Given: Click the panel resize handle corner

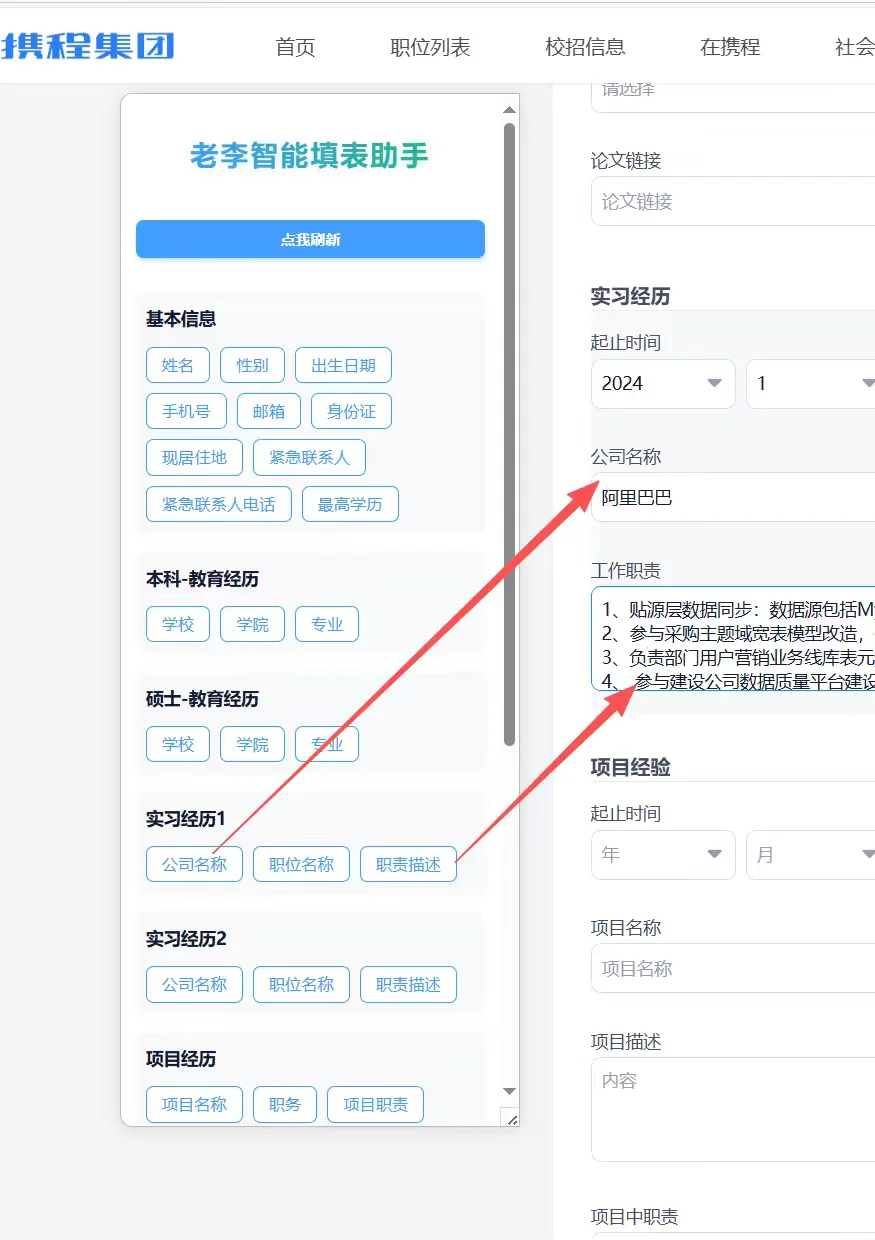Looking at the screenshot, I should (x=512, y=1118).
